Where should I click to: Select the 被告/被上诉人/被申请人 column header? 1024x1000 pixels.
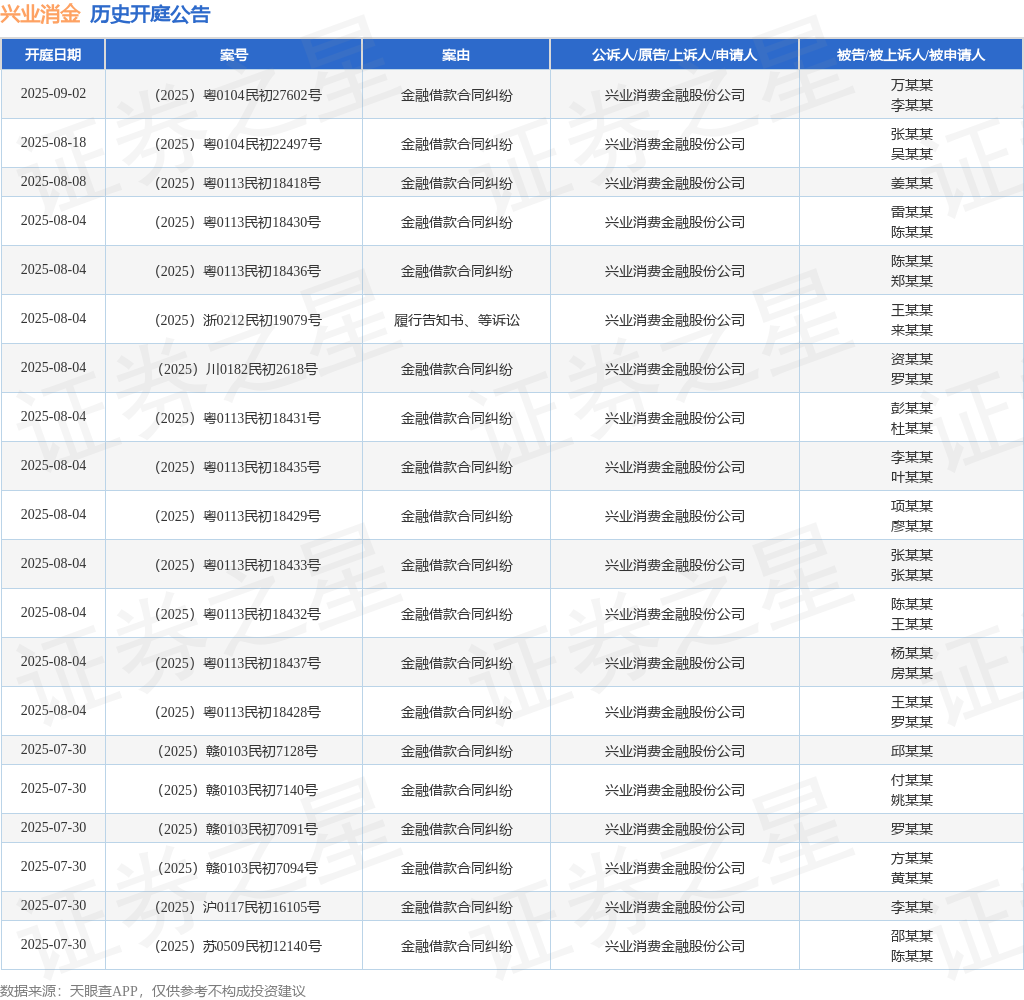[x=911, y=55]
